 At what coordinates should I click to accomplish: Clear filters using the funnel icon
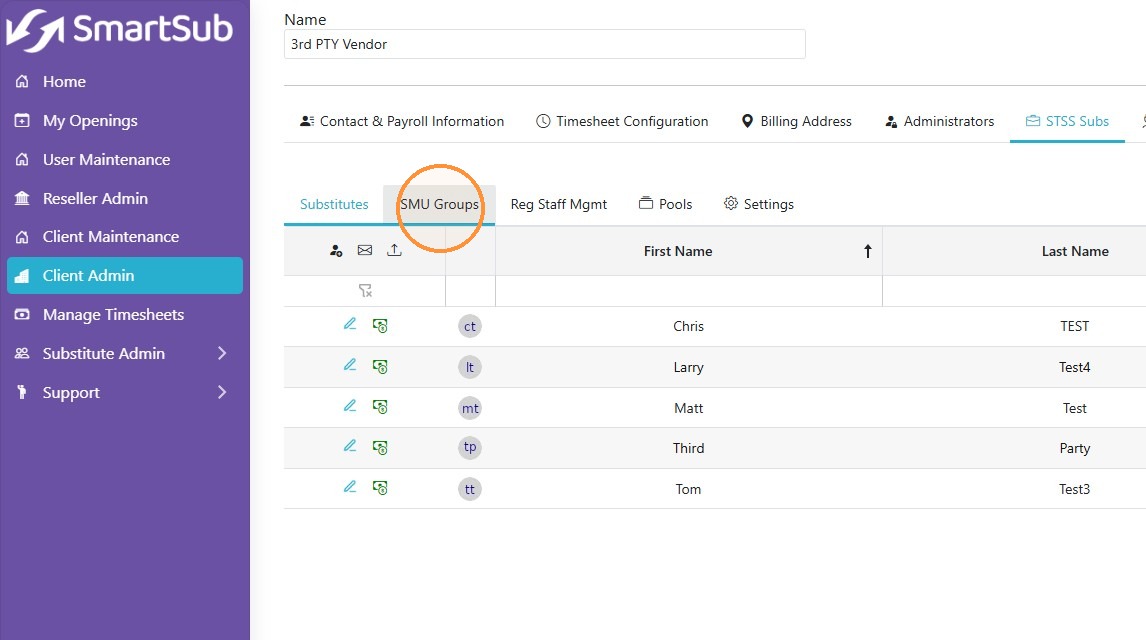tap(365, 291)
